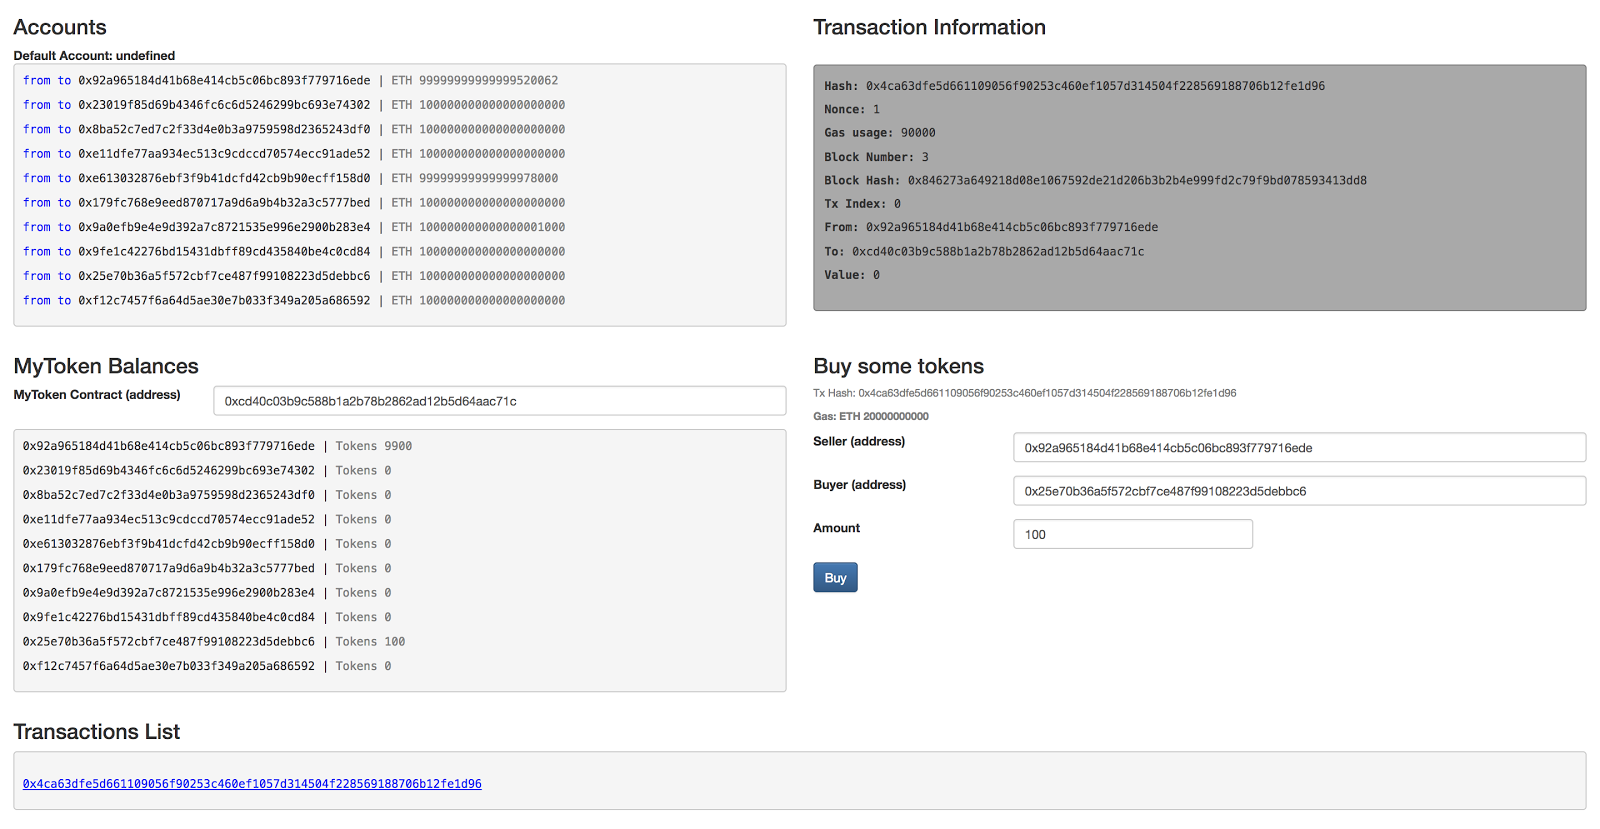Image resolution: width=1600 pixels, height=829 pixels.
Task: Select the Amount field containing 100
Action: click(1133, 534)
